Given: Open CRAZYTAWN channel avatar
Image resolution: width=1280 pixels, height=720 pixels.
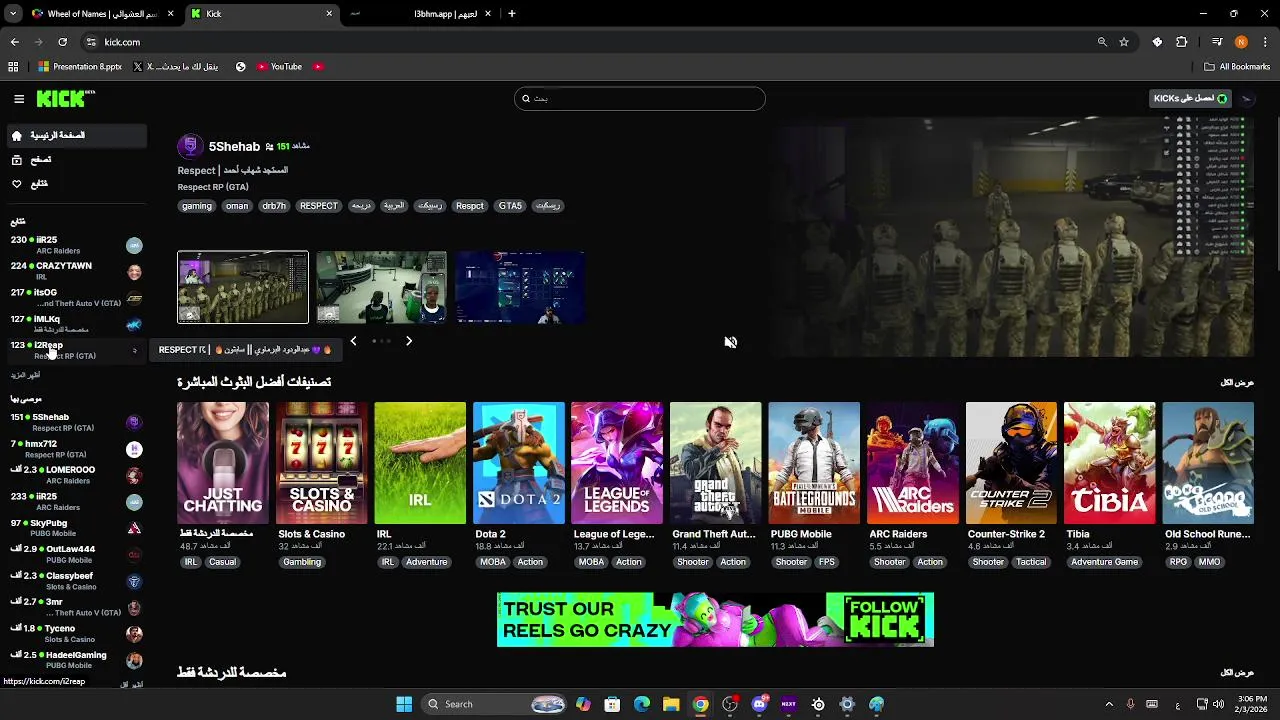Looking at the screenshot, I should pos(134,272).
